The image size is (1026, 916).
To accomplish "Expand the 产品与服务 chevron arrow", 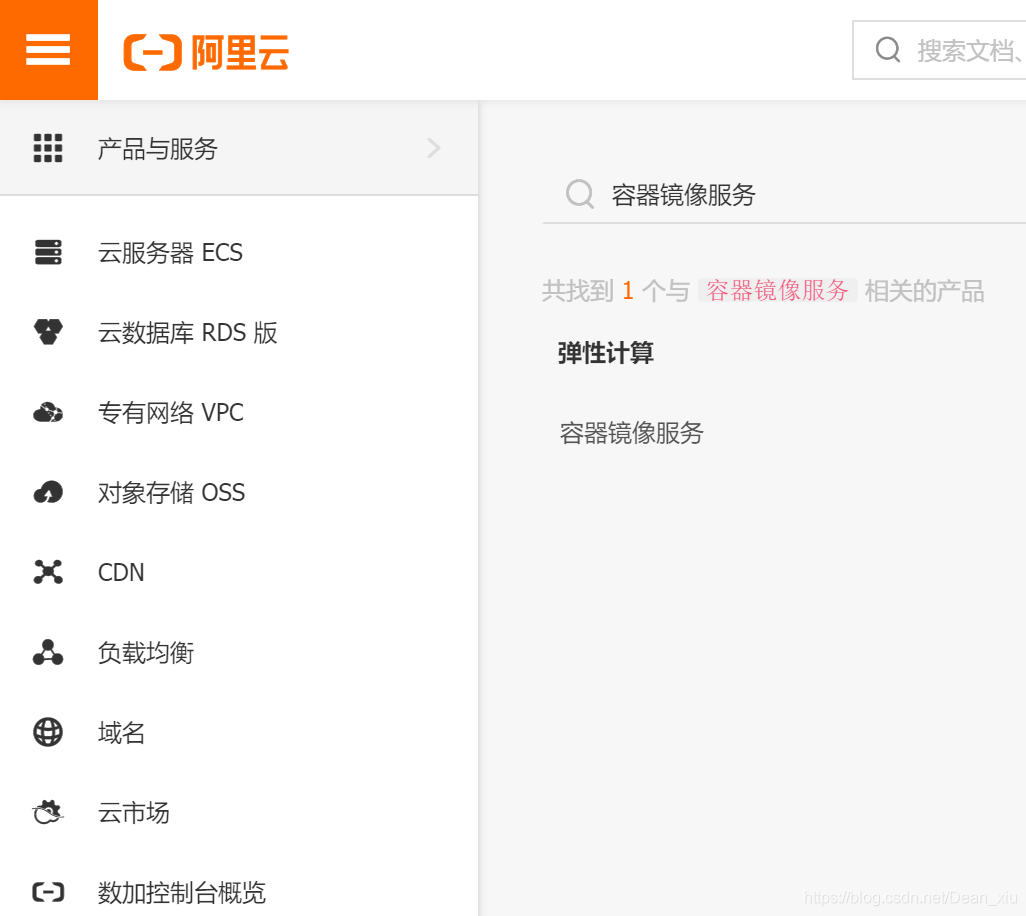I will pos(433,148).
